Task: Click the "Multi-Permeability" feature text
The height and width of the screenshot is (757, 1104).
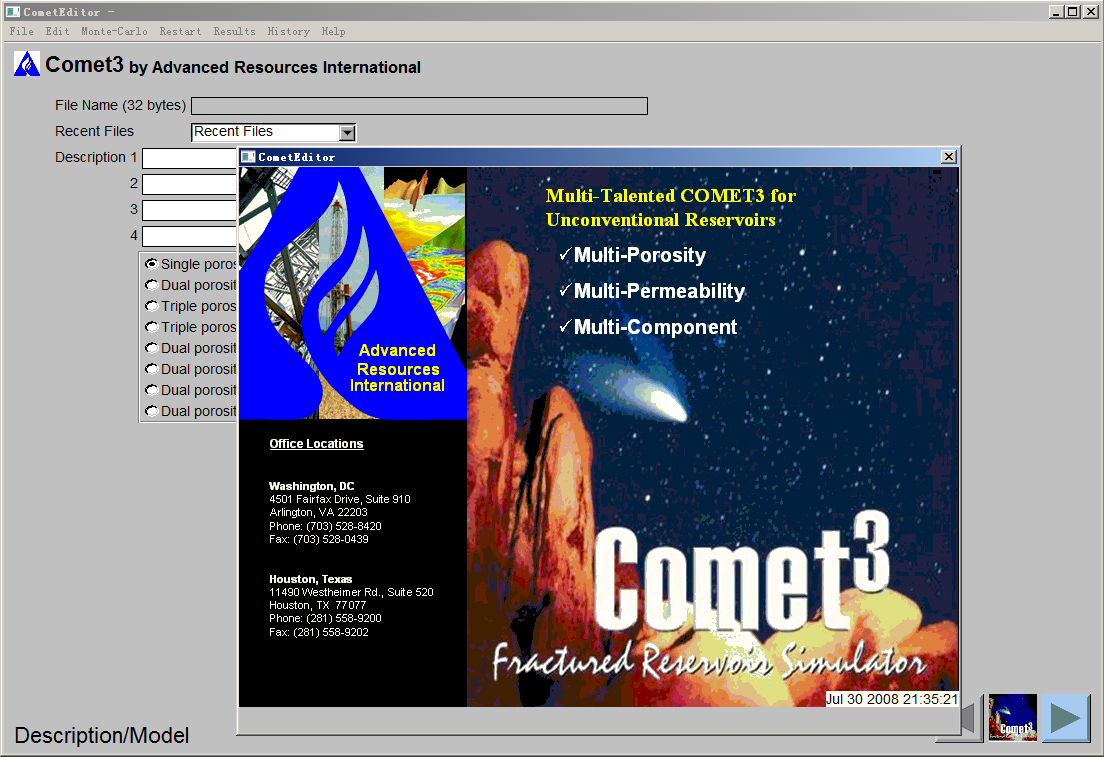Action: pyautogui.click(x=660, y=291)
